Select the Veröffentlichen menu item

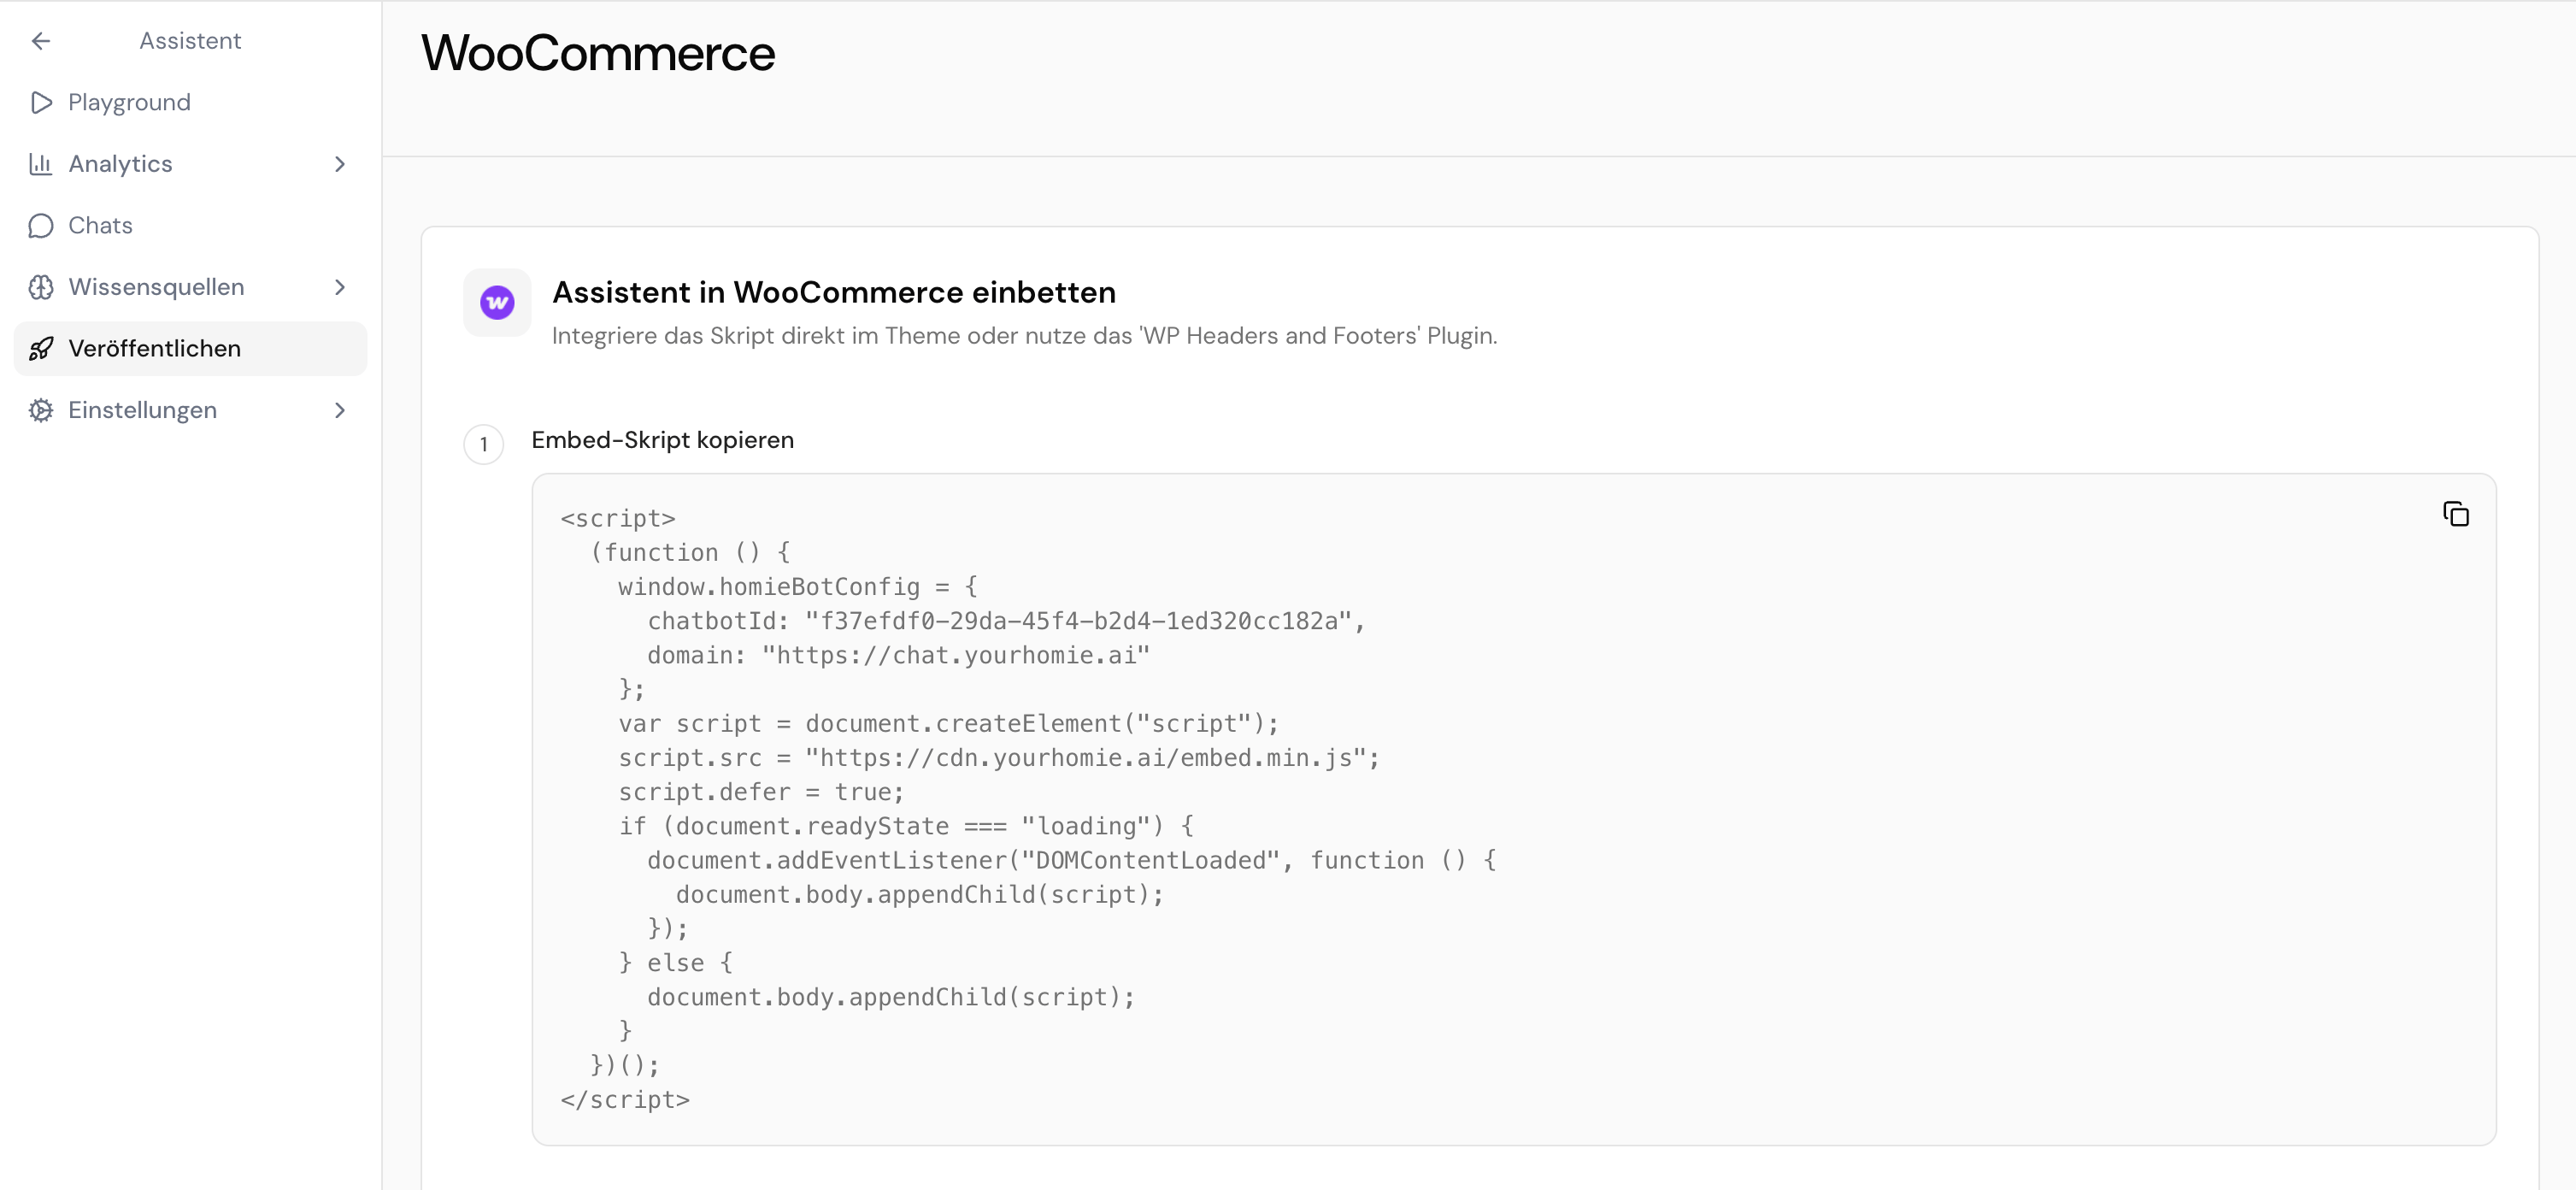(190, 349)
